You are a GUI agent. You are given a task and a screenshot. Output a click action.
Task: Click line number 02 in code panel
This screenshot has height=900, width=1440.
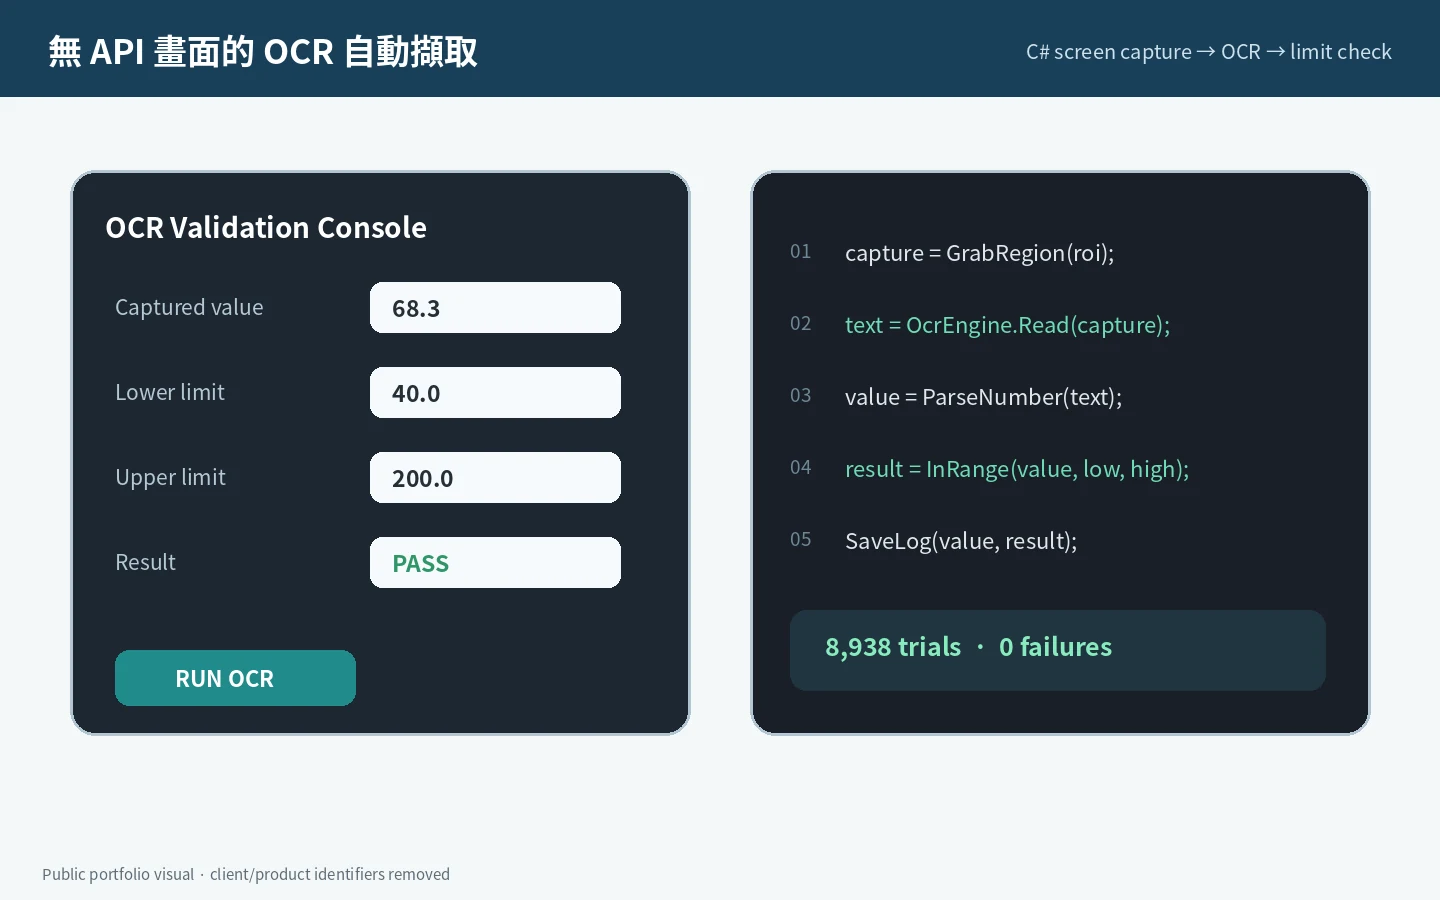(801, 324)
